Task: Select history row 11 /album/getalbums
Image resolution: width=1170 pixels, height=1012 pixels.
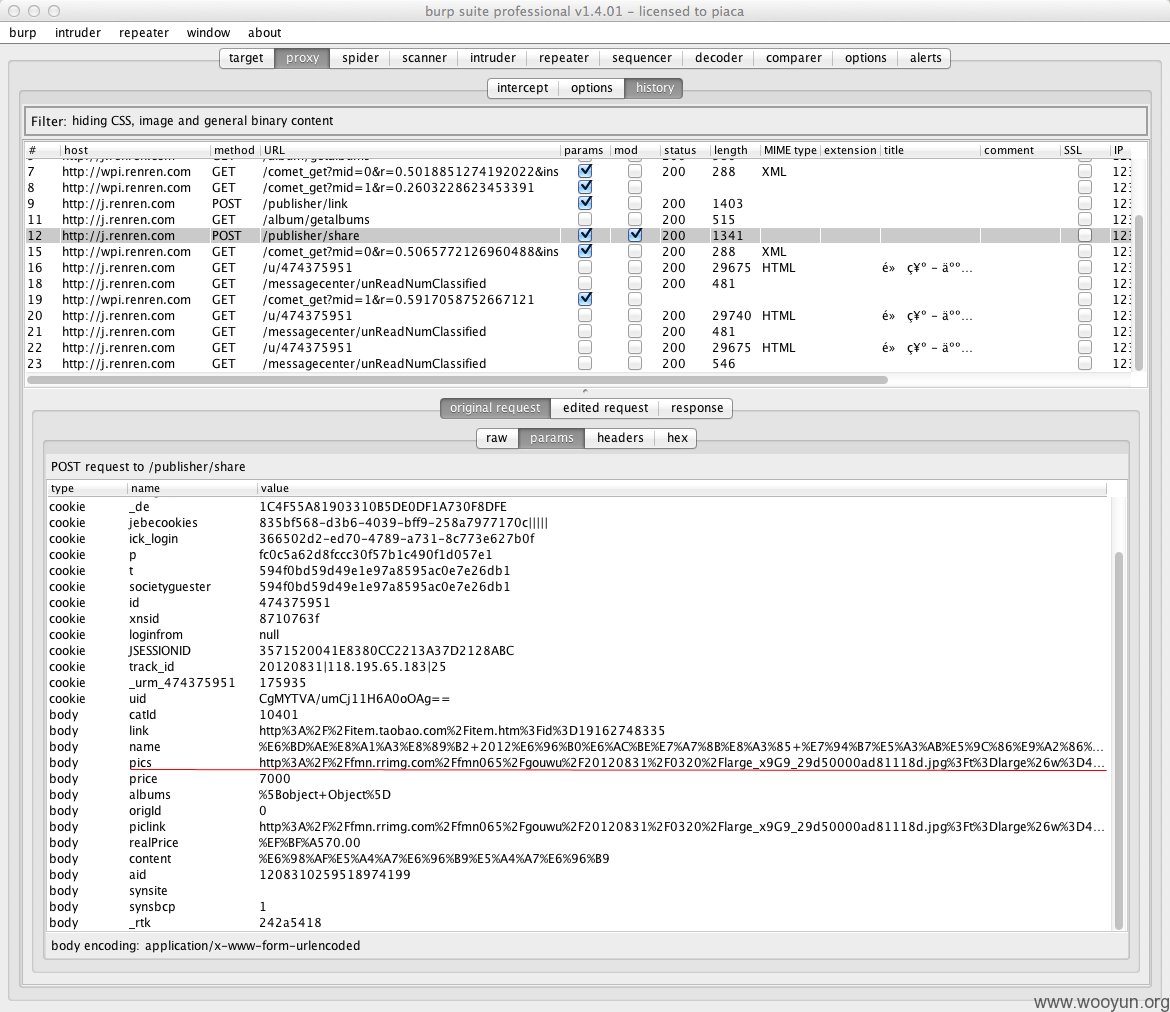Action: (578, 219)
